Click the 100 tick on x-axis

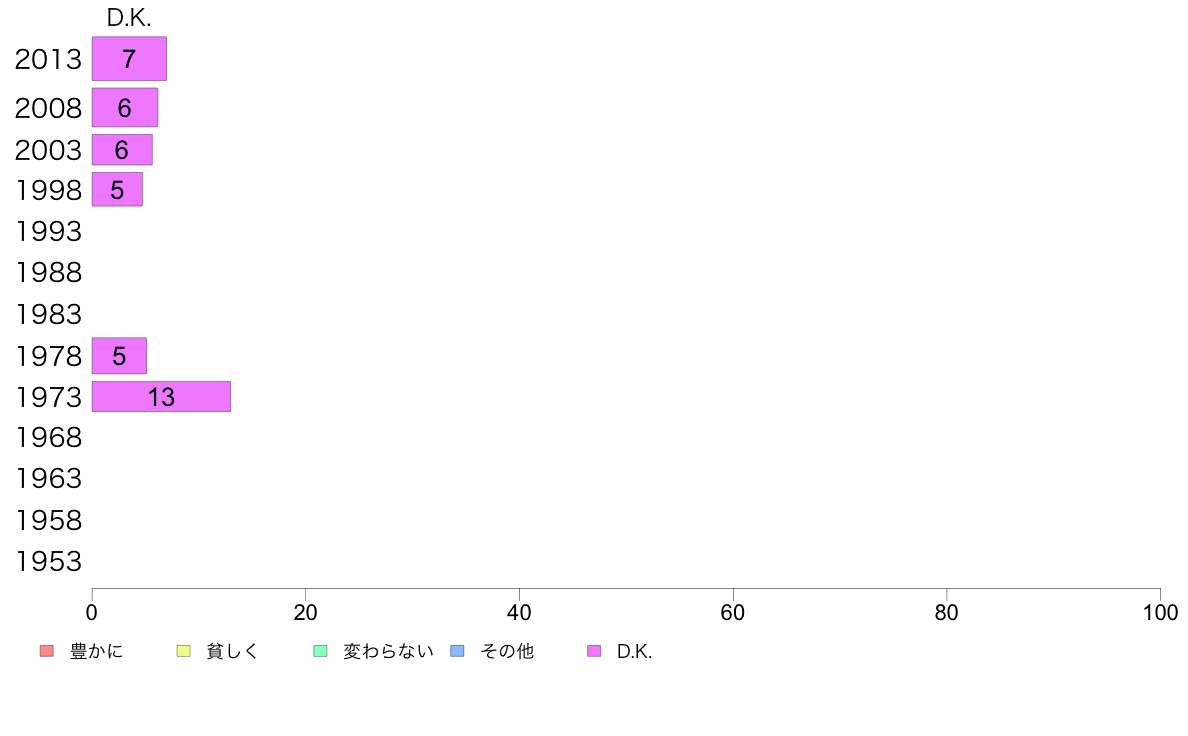tap(1160, 612)
